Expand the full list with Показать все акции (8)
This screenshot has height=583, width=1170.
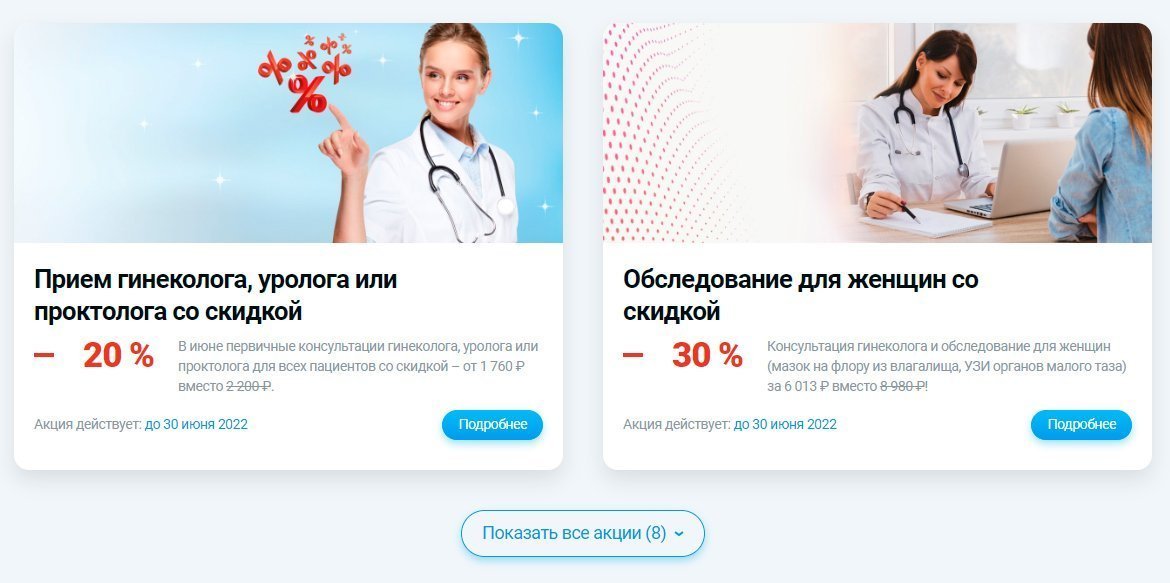click(583, 534)
